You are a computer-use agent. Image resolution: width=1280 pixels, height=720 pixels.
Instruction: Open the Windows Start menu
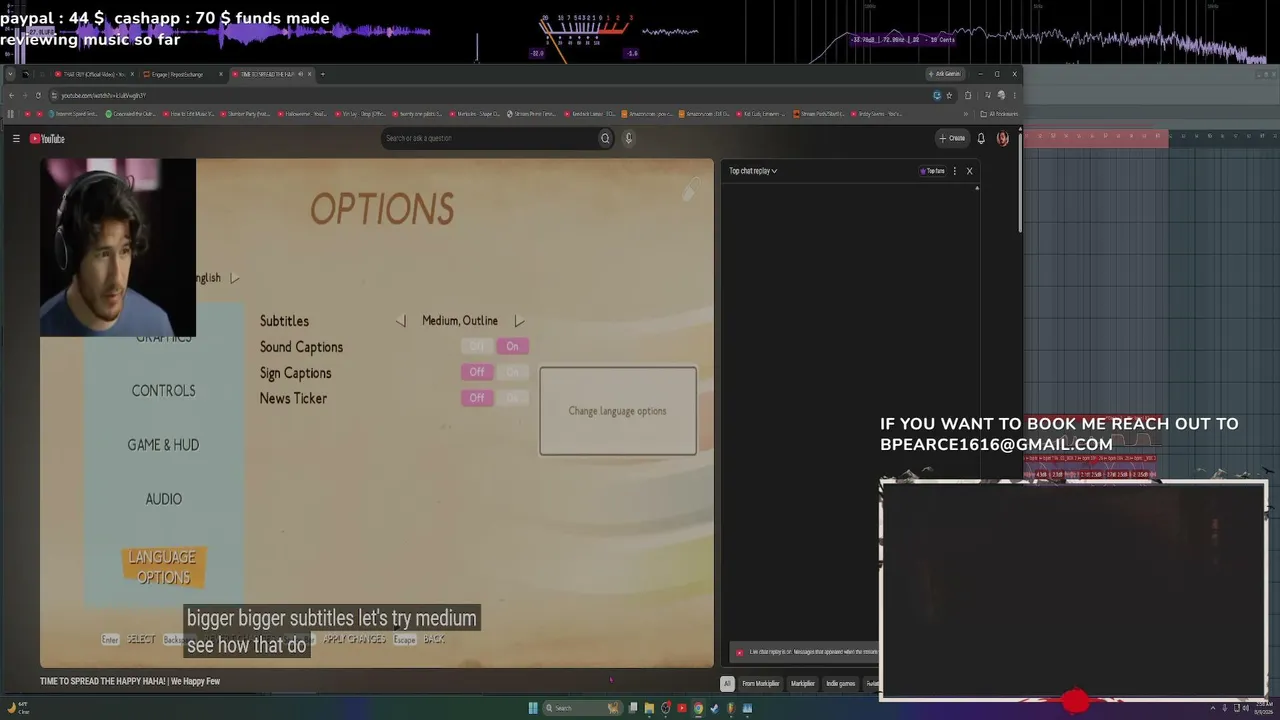[533, 708]
